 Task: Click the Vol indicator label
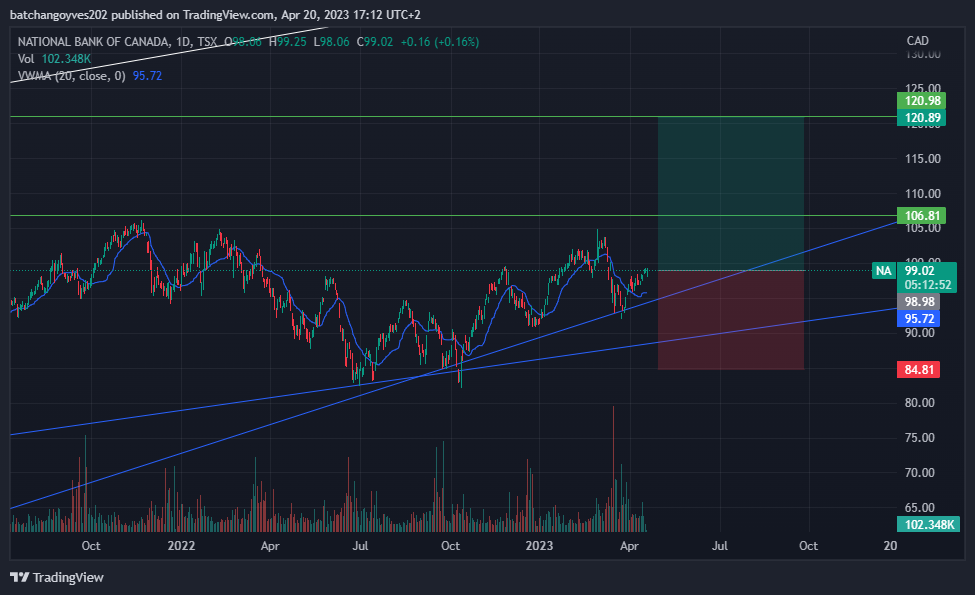tap(25, 59)
